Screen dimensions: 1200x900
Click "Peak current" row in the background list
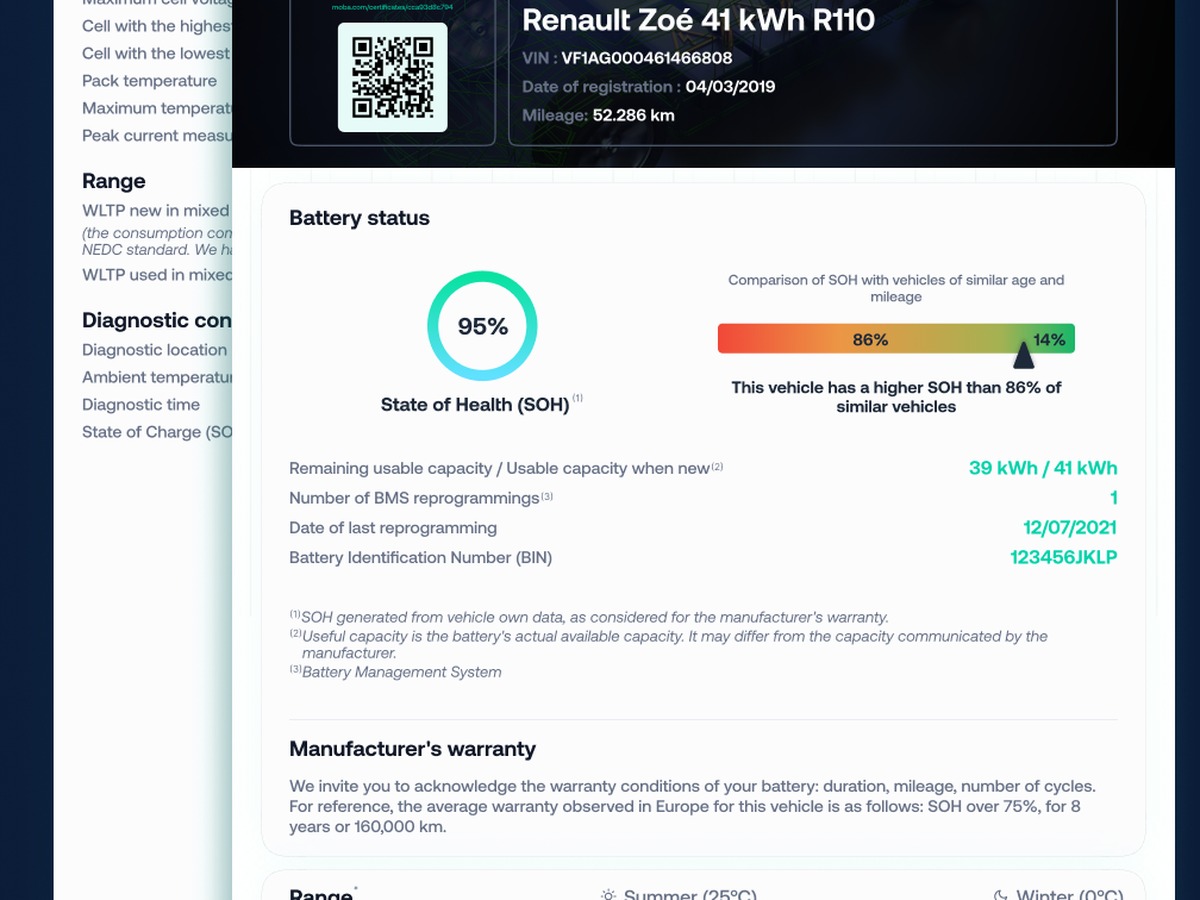click(x=157, y=136)
